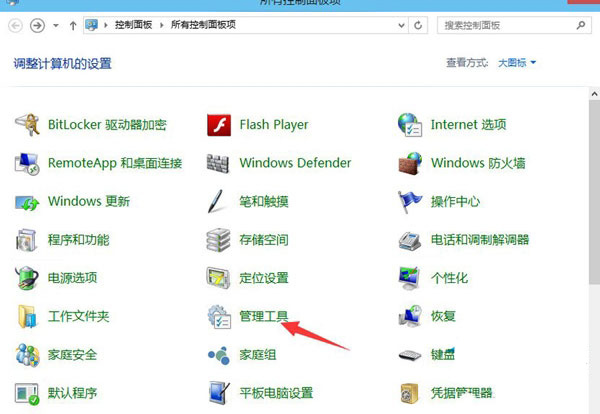Open the 操作中心 flag icon

pyautogui.click(x=410, y=202)
